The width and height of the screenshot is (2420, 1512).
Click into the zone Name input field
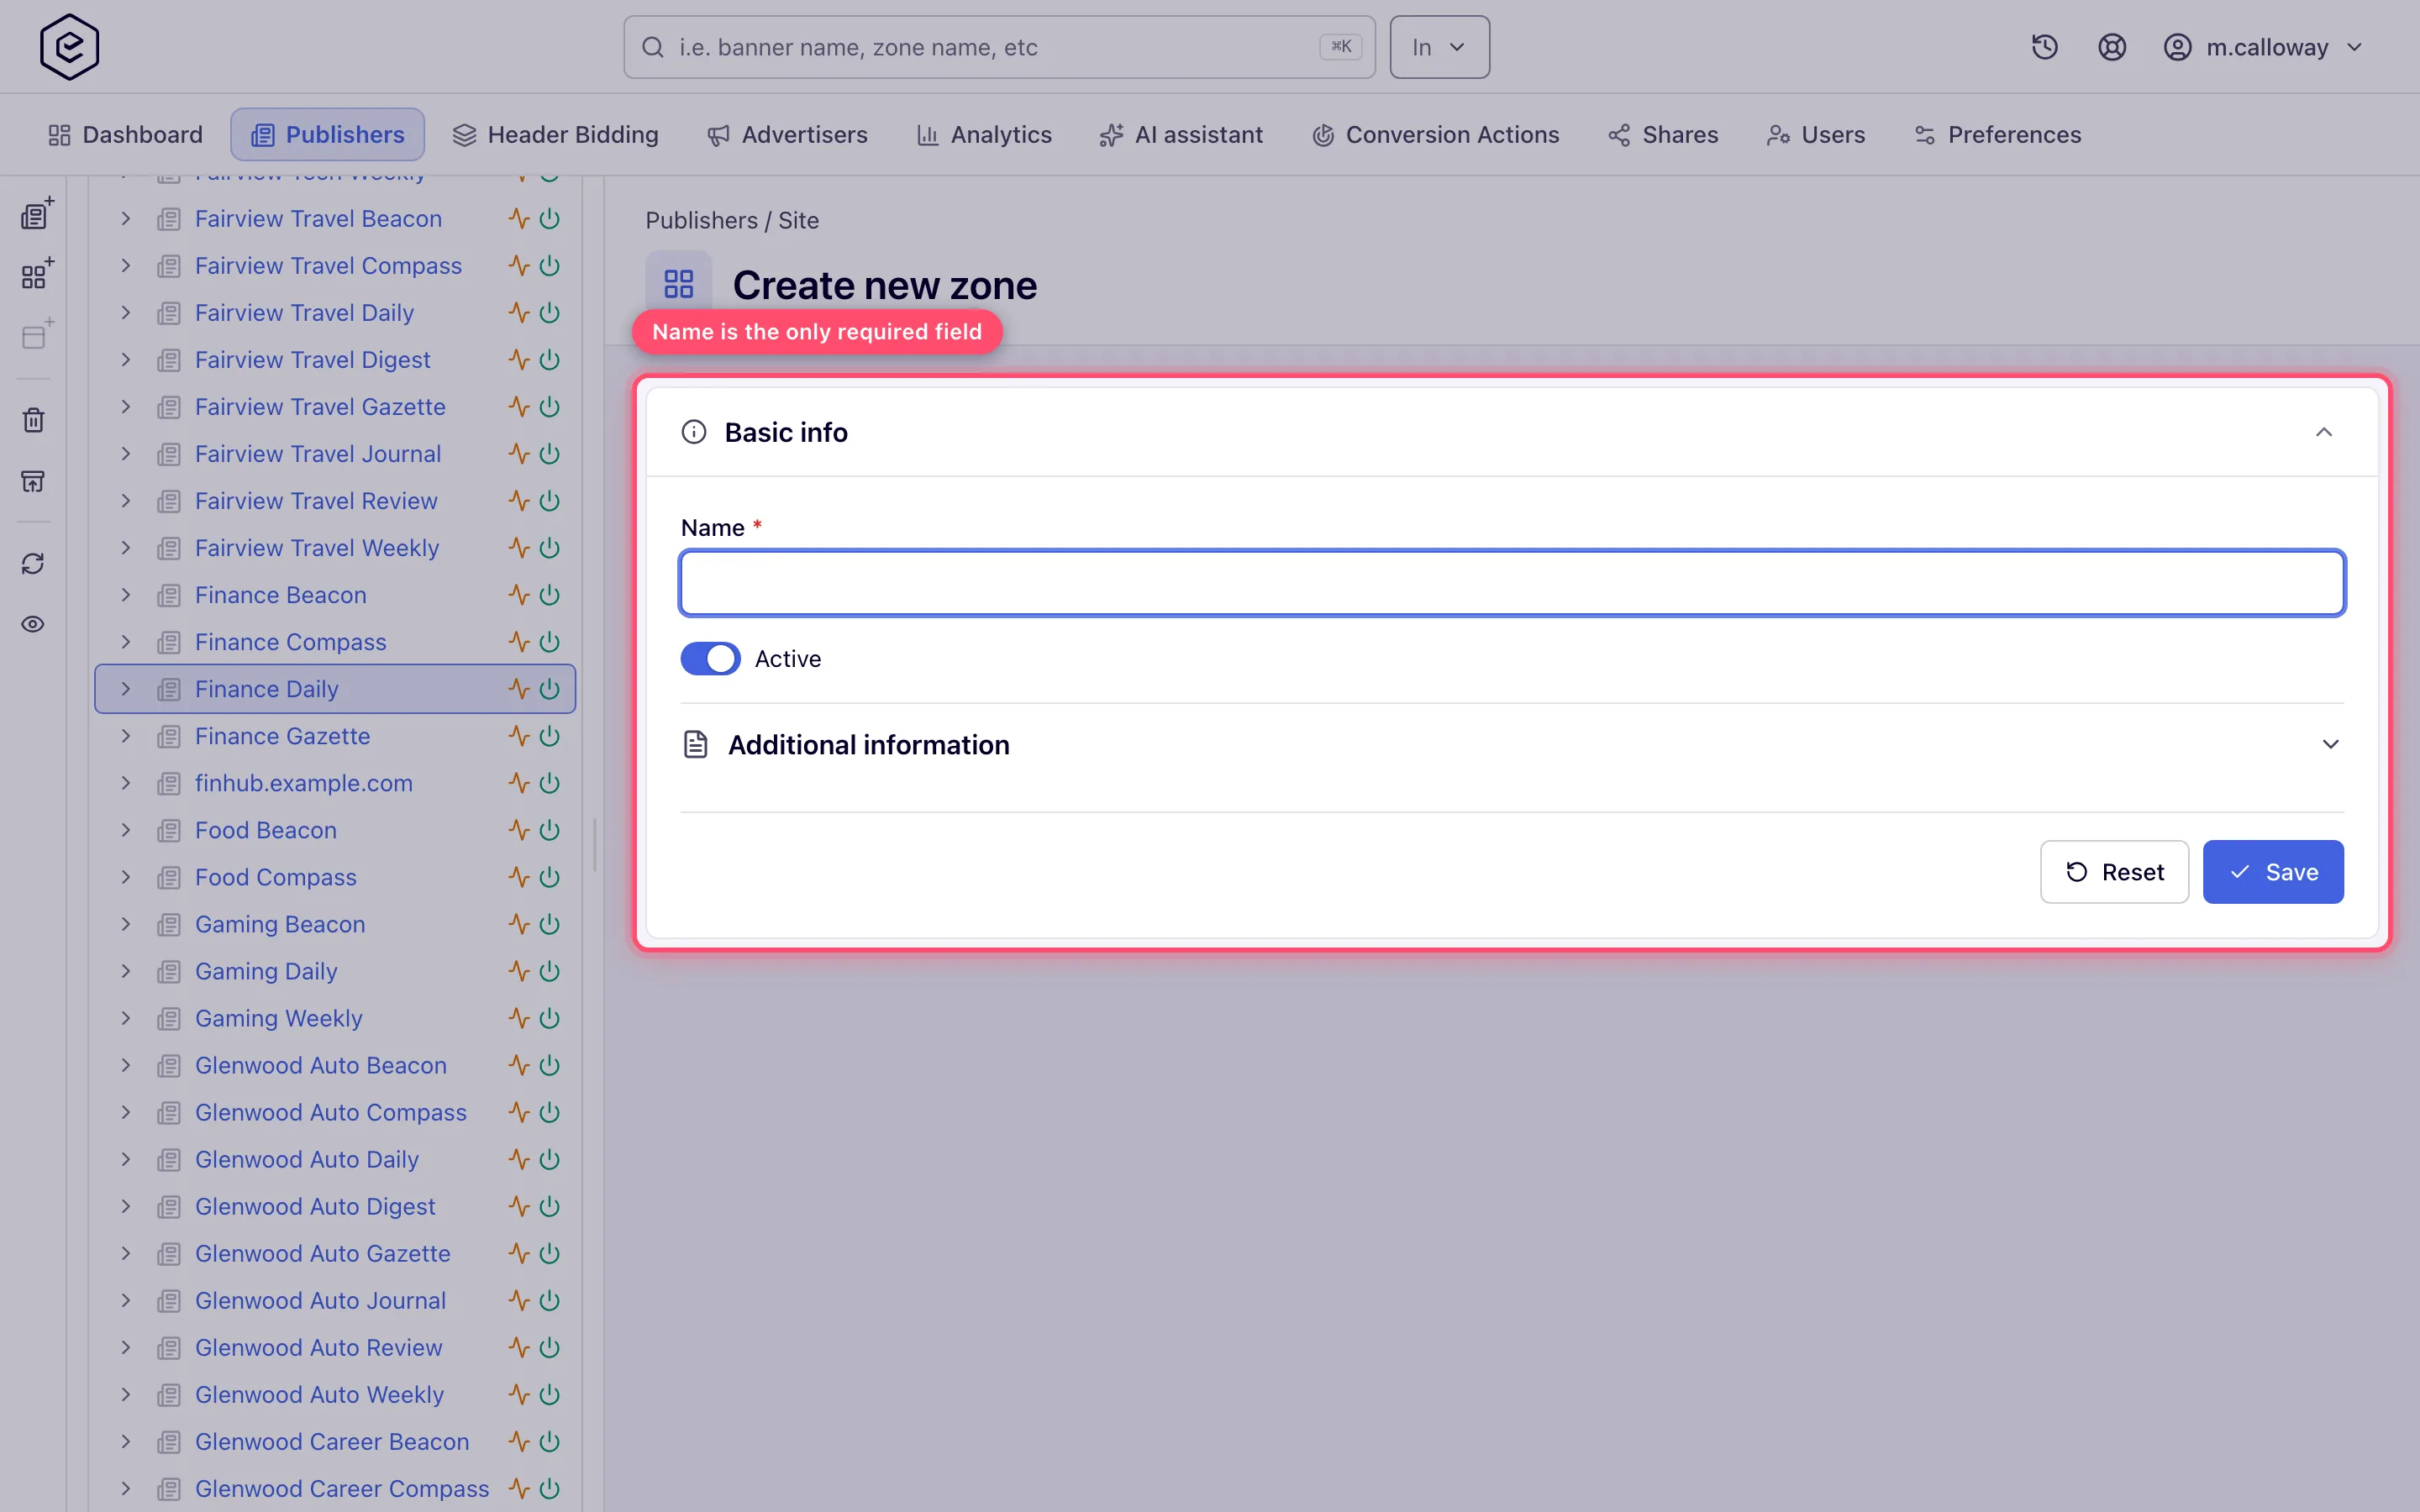[x=1512, y=583]
